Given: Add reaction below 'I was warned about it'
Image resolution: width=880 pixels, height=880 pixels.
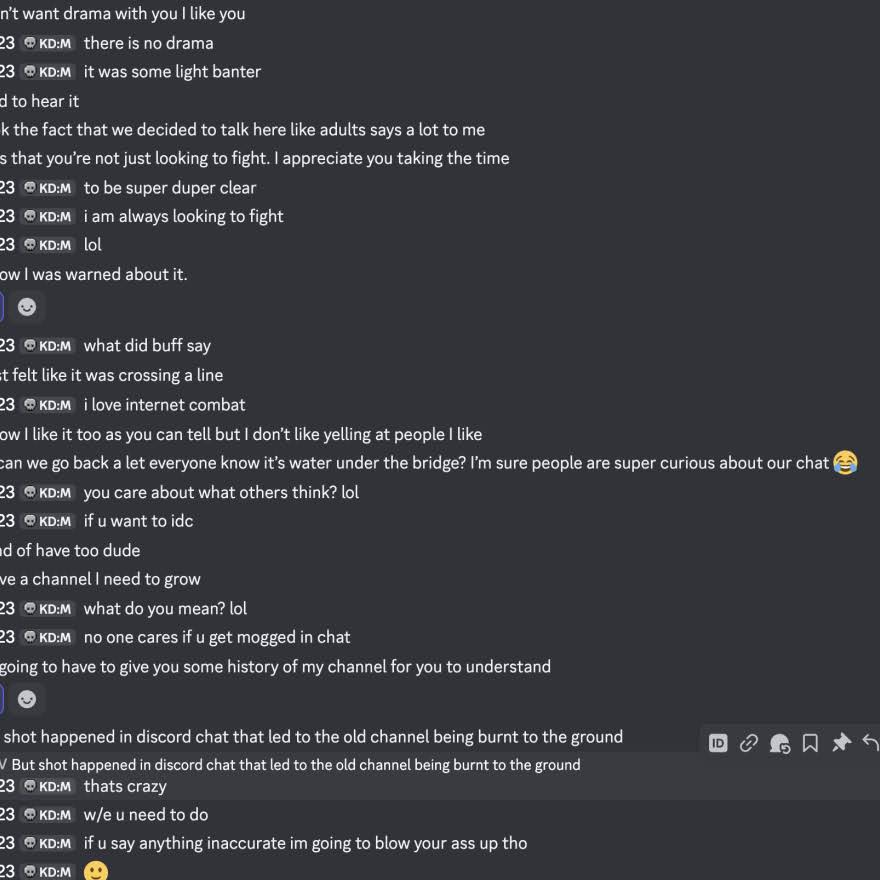Looking at the screenshot, I should tap(27, 307).
